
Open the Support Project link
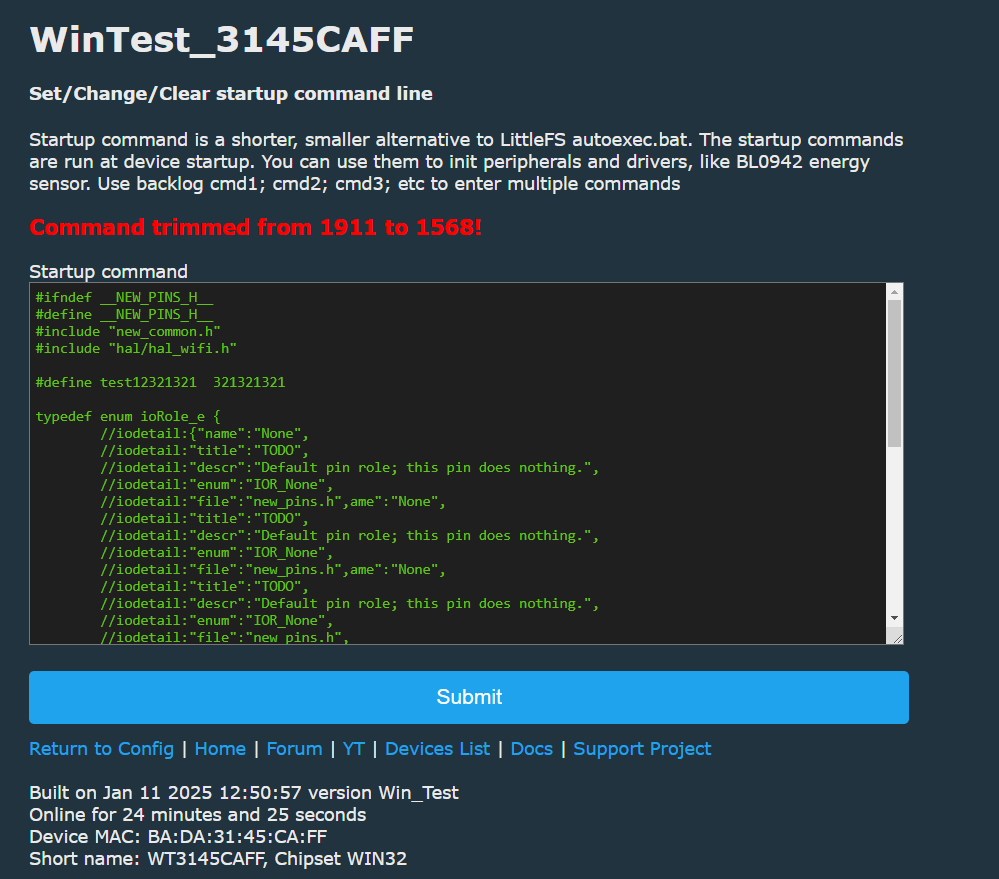(x=642, y=748)
